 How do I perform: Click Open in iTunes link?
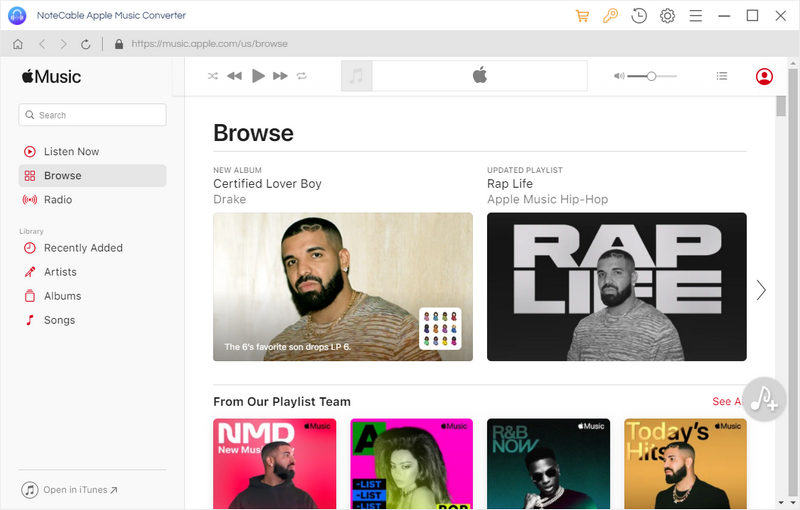(x=70, y=490)
